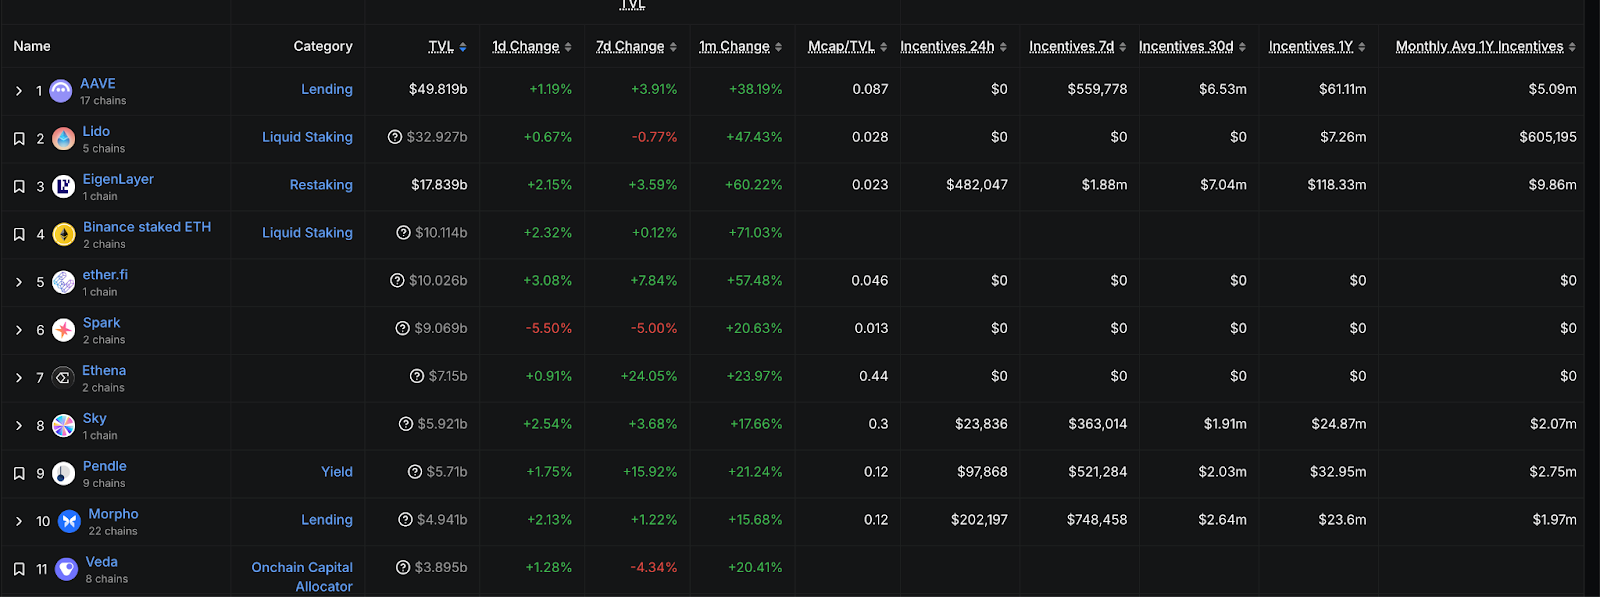The image size is (1600, 597).
Task: Click the help icon next to $9.069b TVL
Action: 403,328
